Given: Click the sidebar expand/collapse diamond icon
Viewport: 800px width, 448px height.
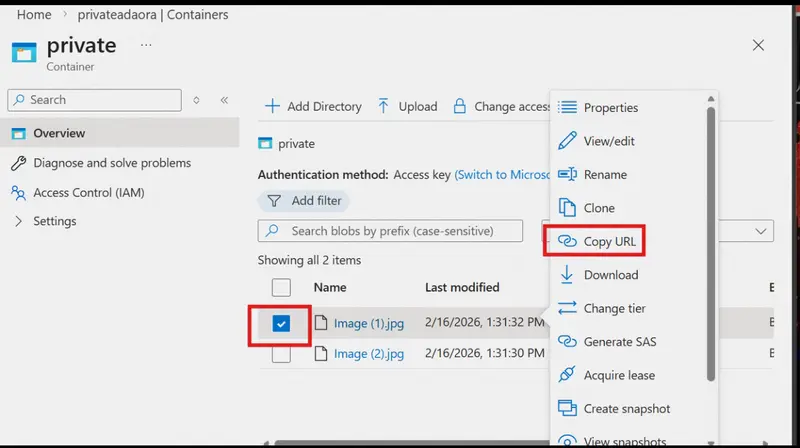Looking at the screenshot, I should [196, 100].
